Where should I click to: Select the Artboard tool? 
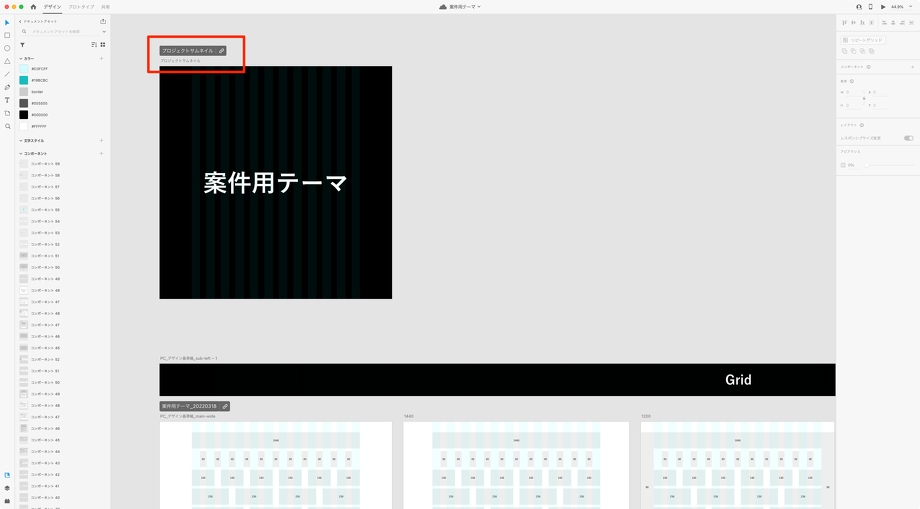click(7, 113)
